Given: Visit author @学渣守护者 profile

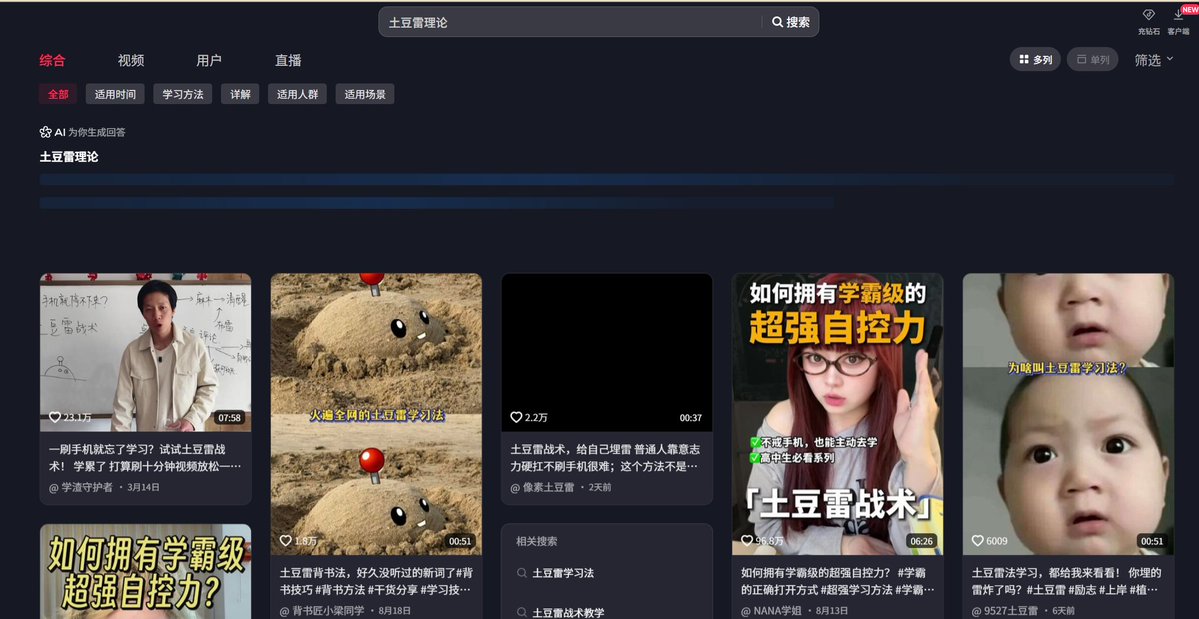Looking at the screenshot, I should [81, 487].
